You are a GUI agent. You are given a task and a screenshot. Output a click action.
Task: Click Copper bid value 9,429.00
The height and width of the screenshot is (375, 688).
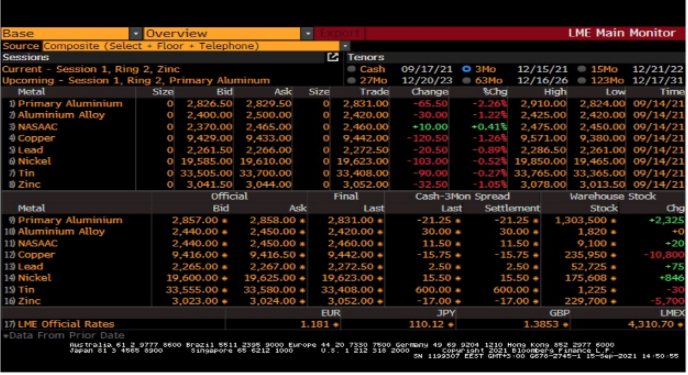[x=209, y=138]
